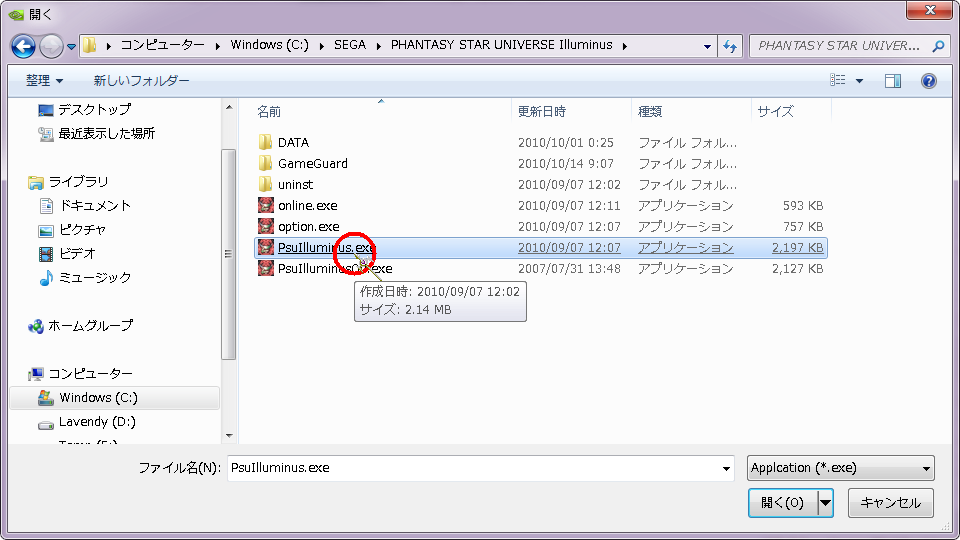Select the GameGuard folder
960x540 pixels.
(x=302, y=163)
